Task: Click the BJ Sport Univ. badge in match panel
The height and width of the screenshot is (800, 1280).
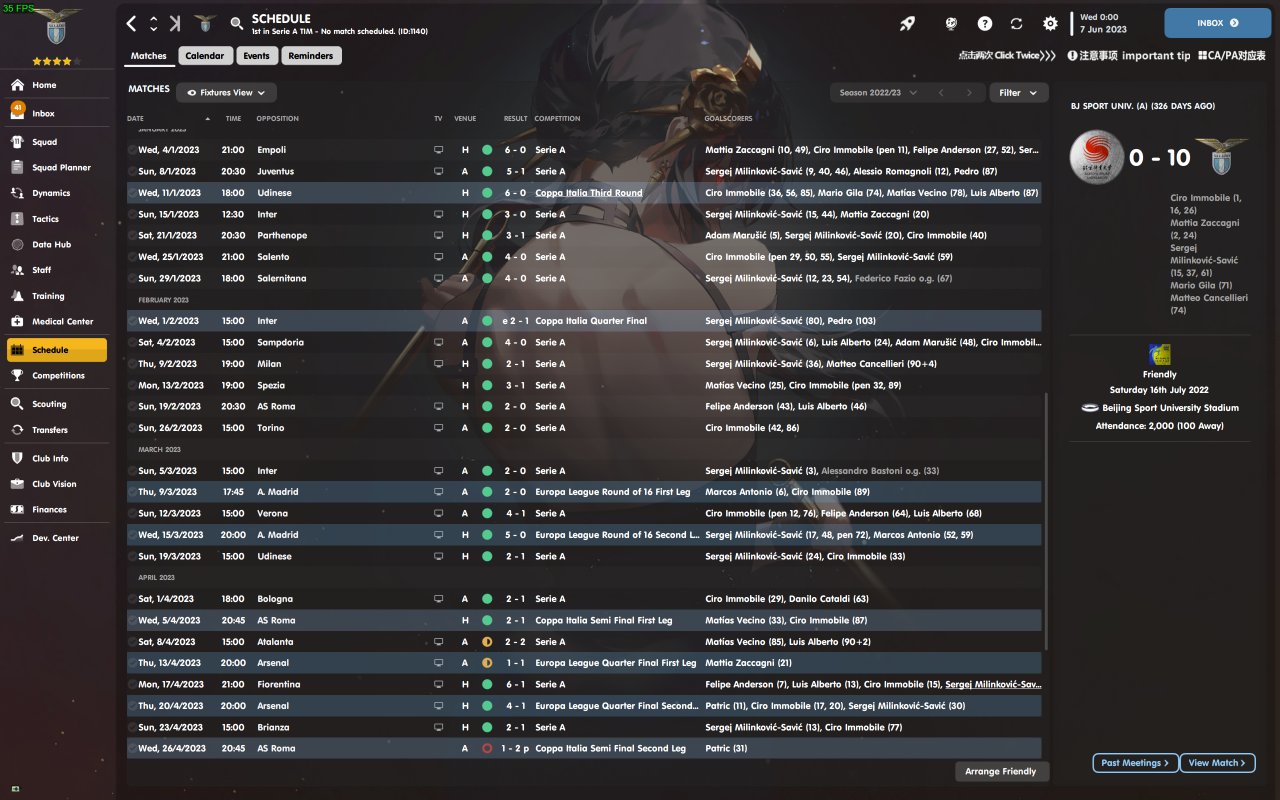Action: [x=1095, y=157]
